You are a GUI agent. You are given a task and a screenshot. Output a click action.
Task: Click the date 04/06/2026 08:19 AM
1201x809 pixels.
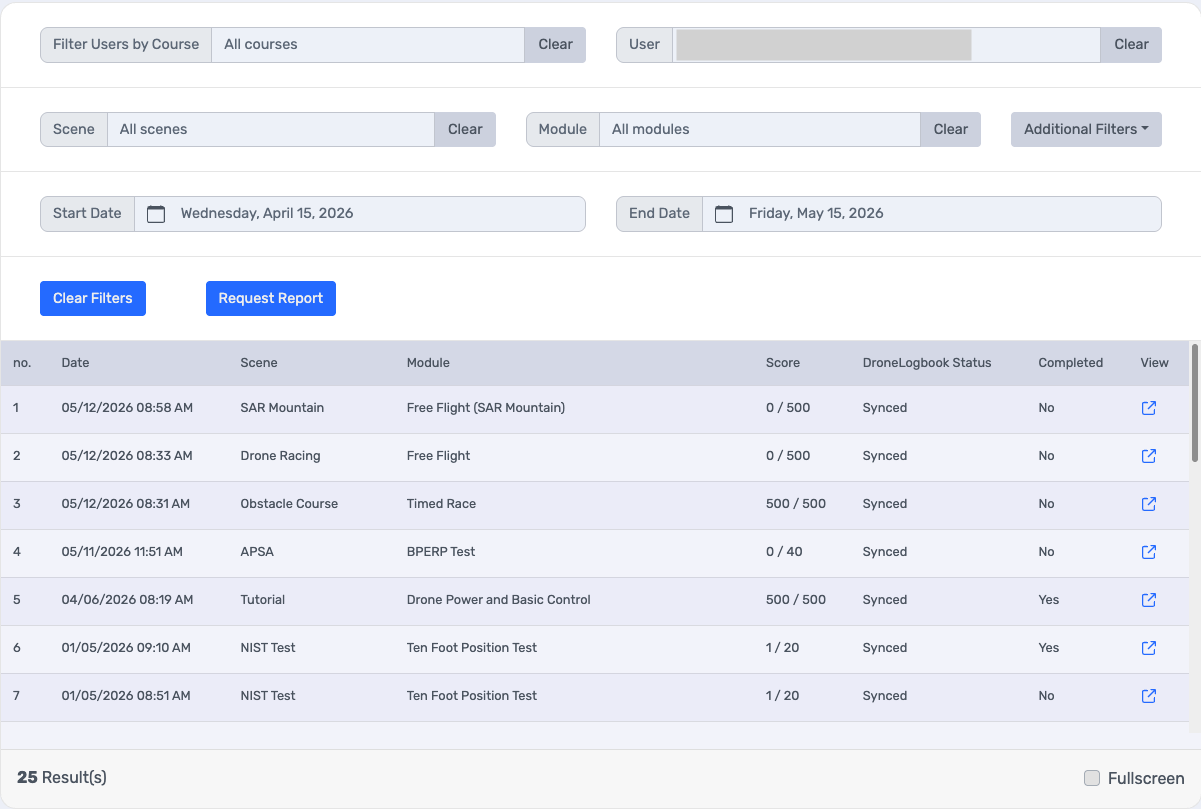coord(127,600)
